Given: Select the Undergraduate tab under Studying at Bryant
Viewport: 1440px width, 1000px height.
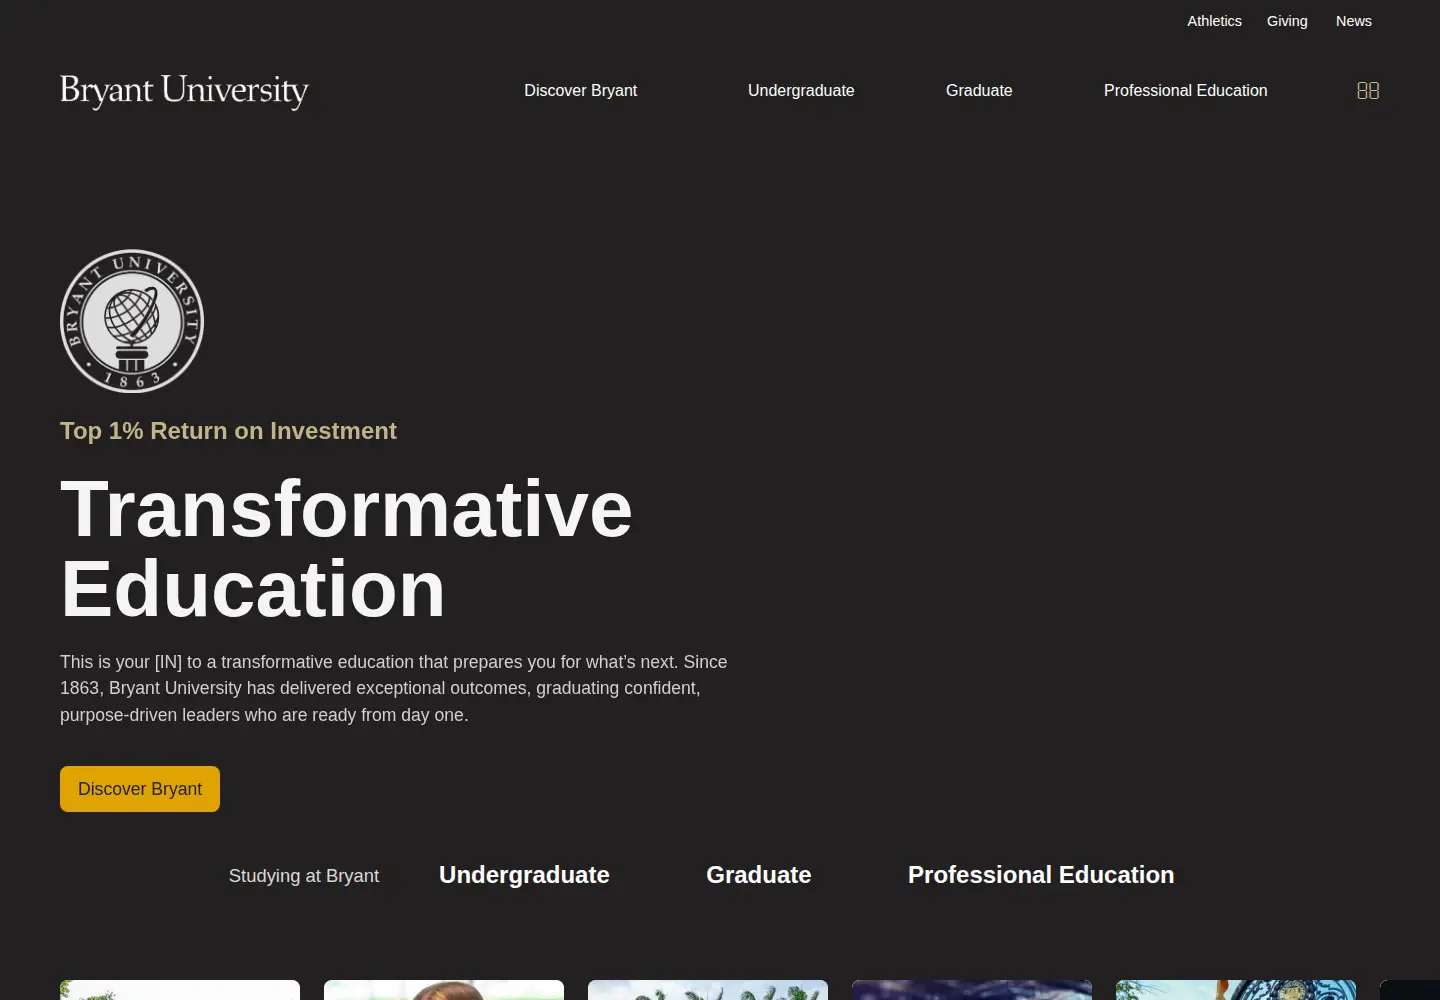Looking at the screenshot, I should [524, 875].
